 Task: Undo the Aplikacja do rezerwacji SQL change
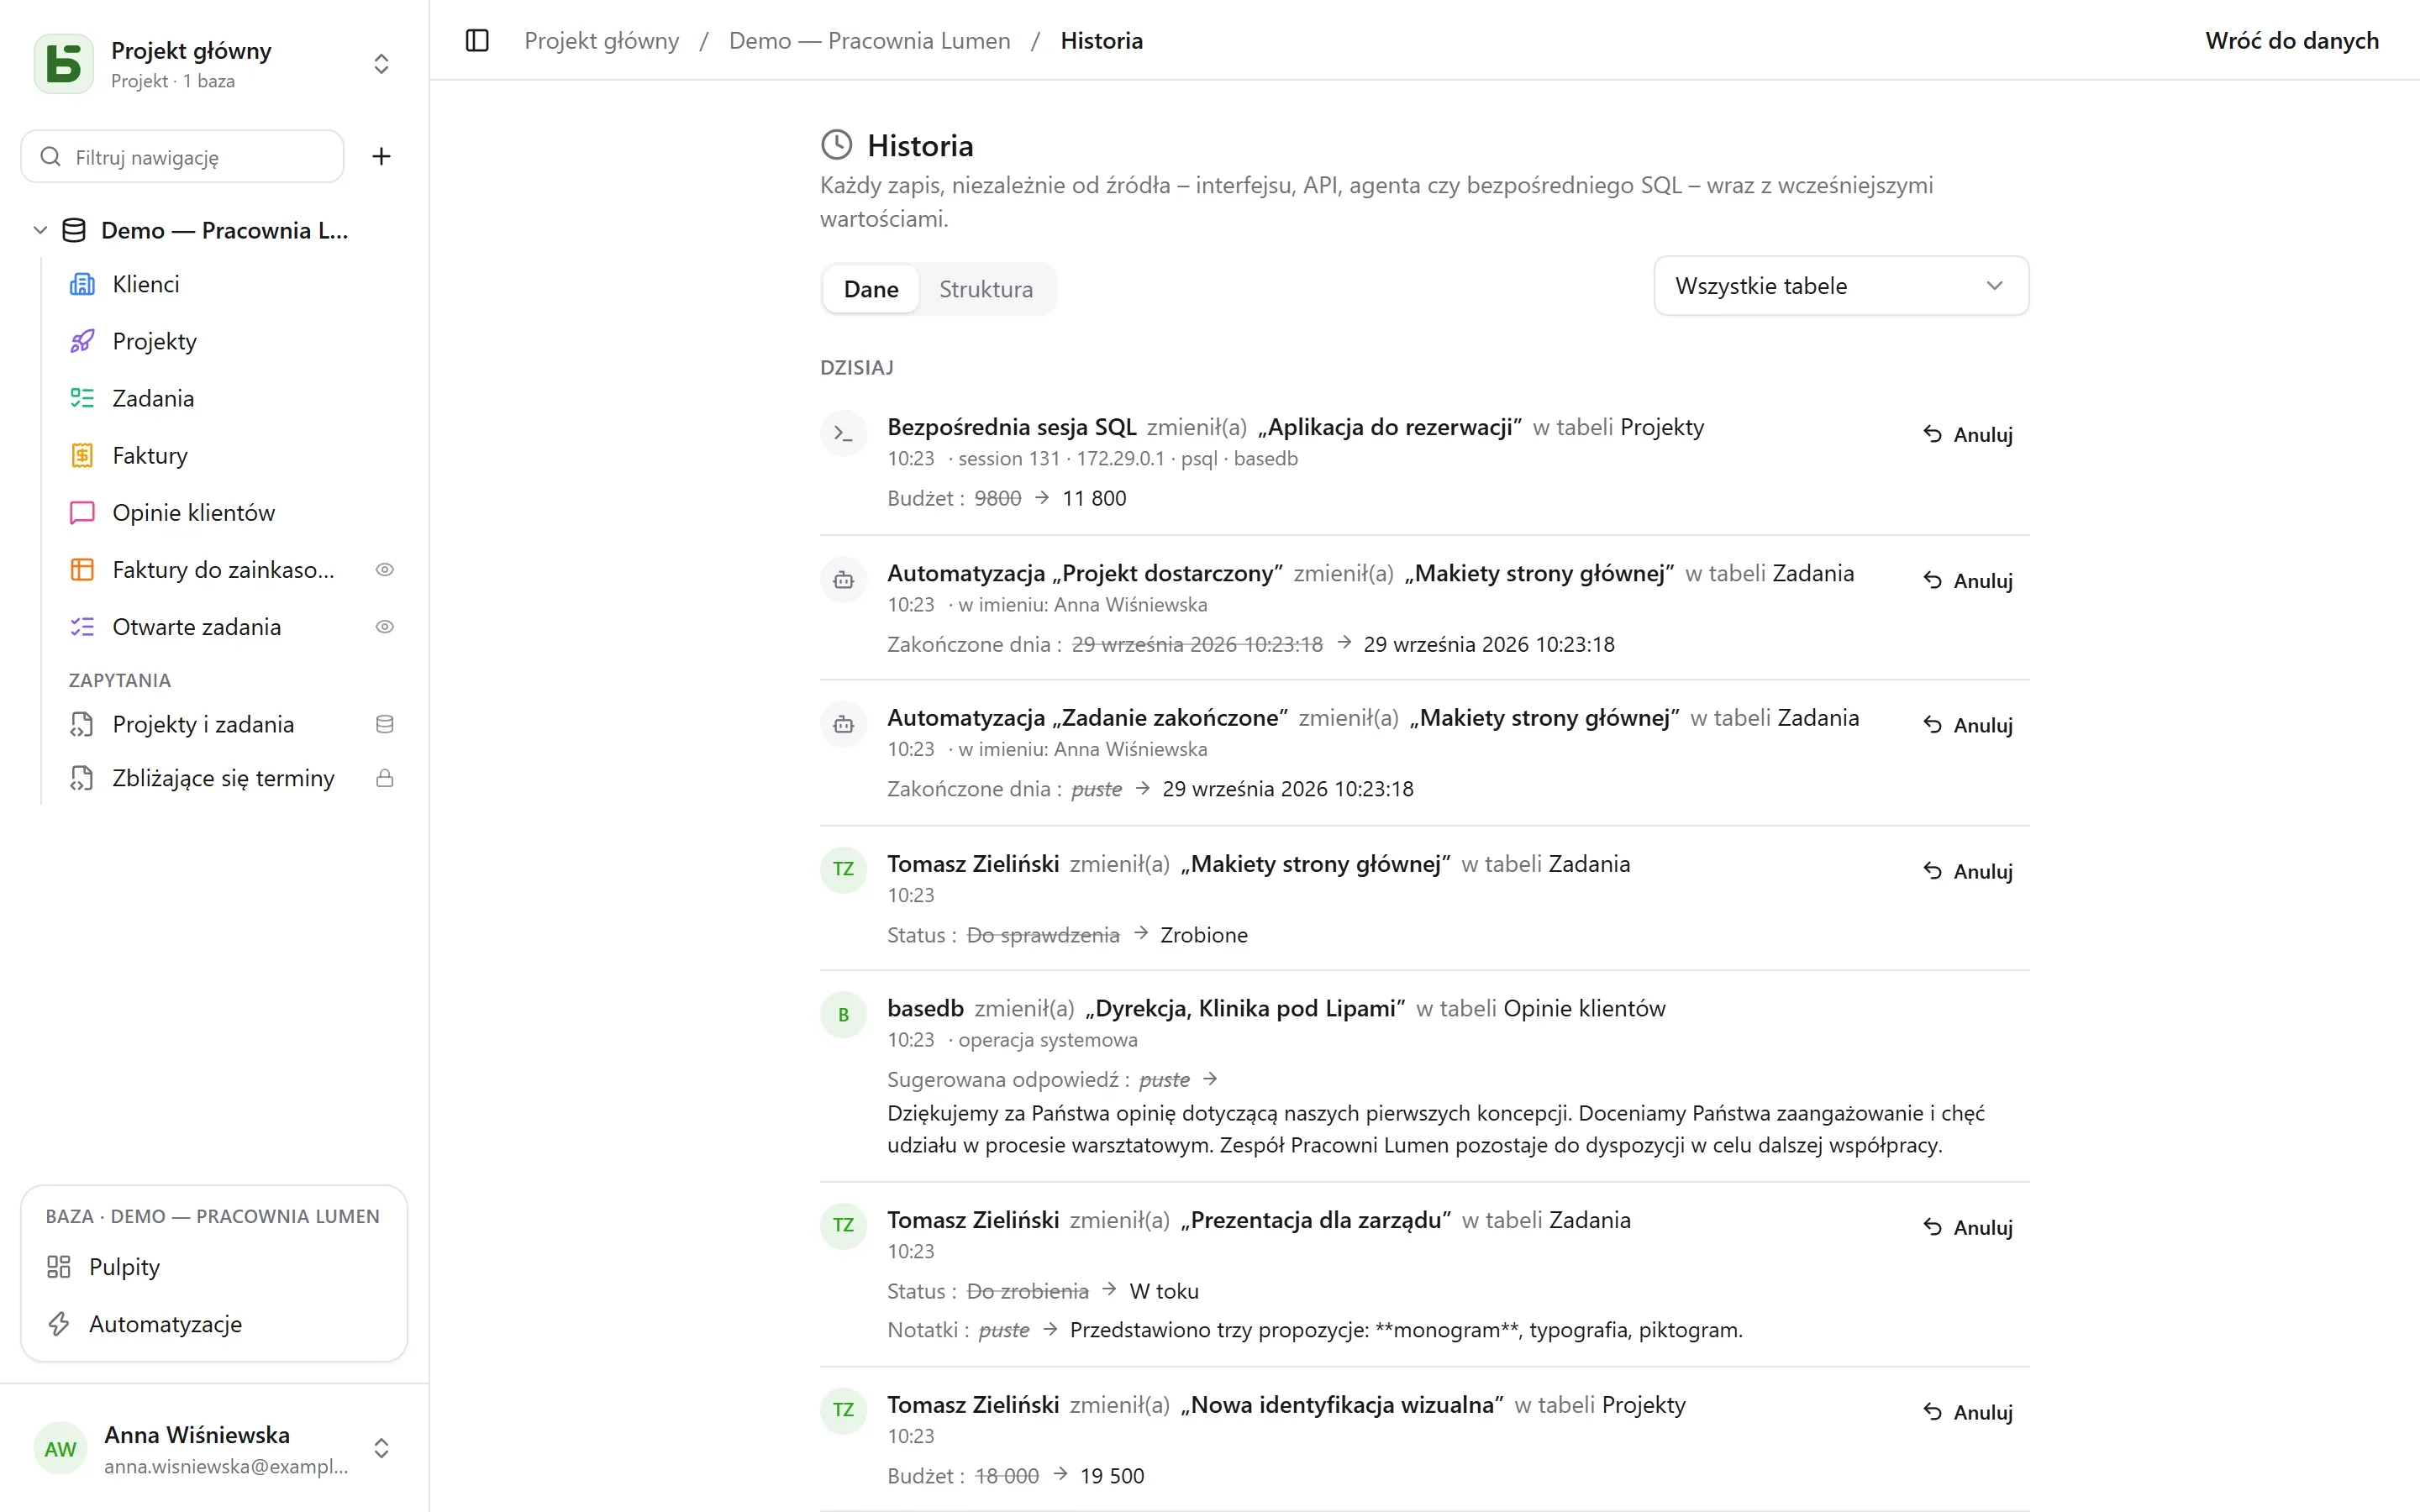(1967, 434)
